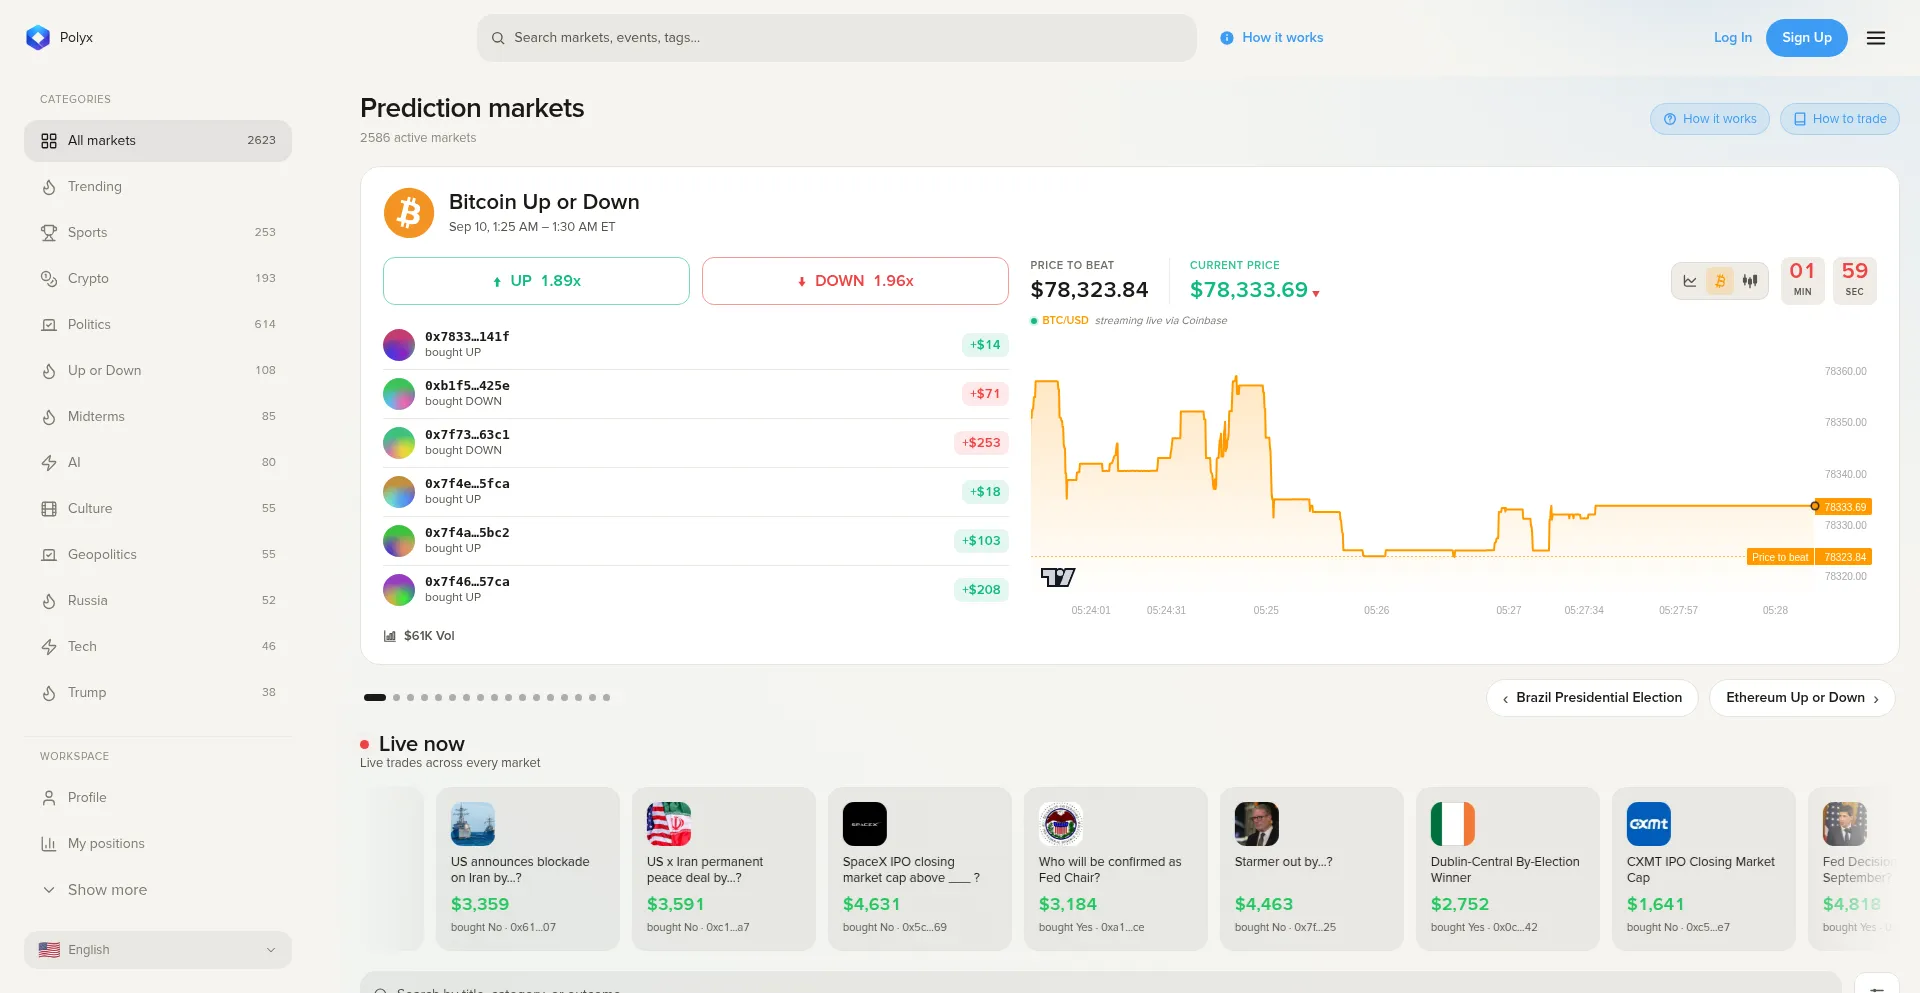Viewport: 1920px width, 993px height.
Task: Select the Bitcoin chart mode toggle
Action: [x=1720, y=281]
